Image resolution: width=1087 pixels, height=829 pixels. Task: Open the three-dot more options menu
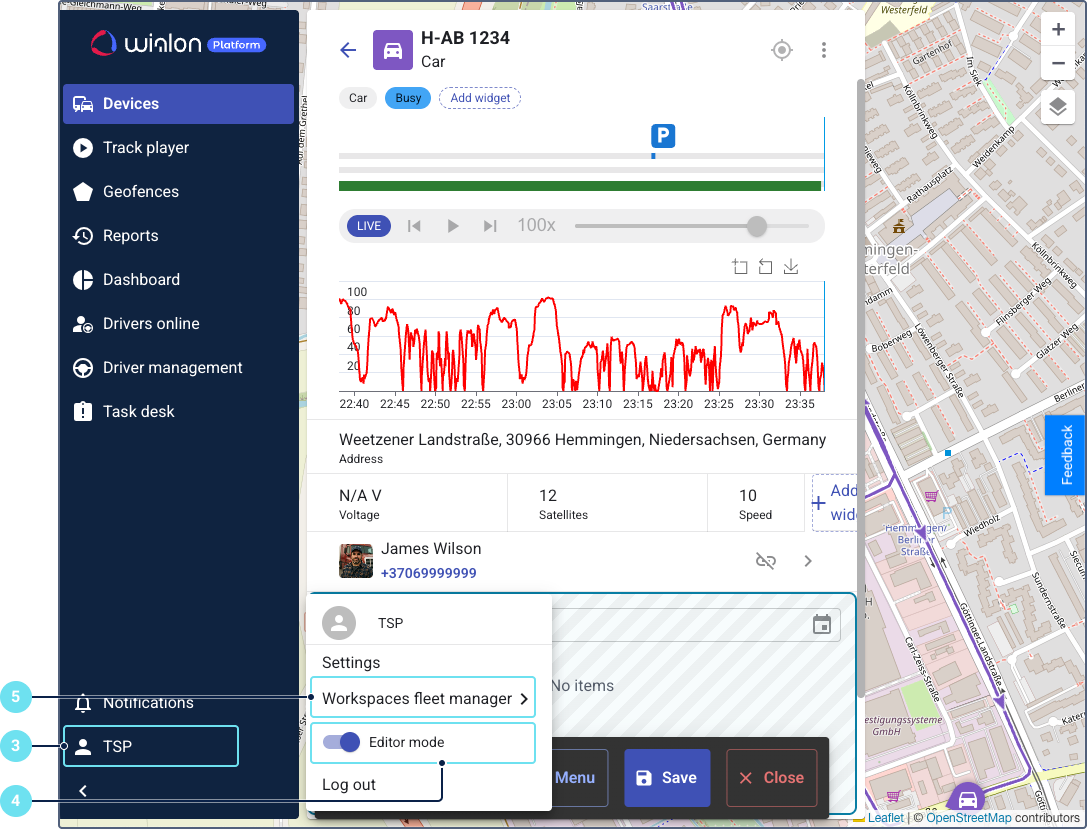click(x=824, y=50)
